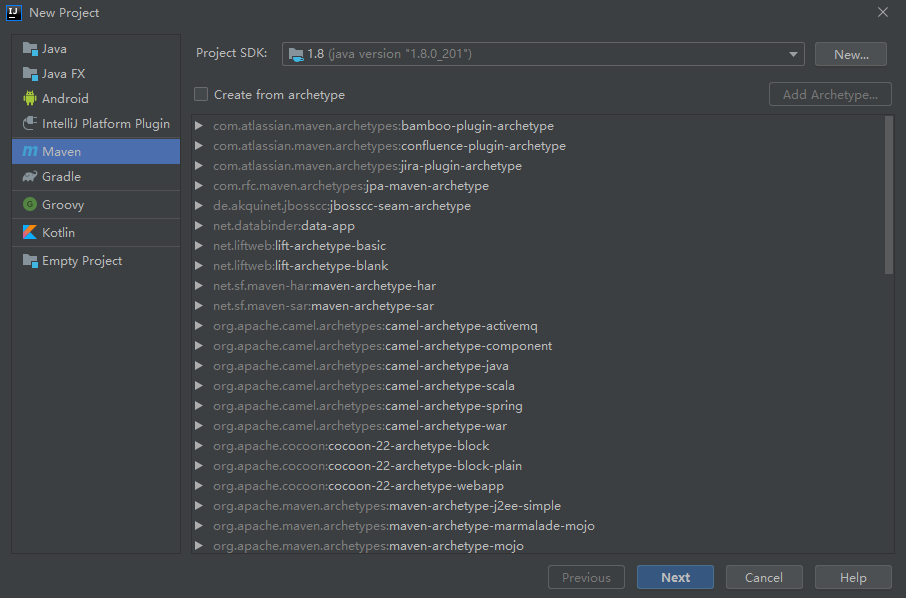
Task: Click the IntelliJ IDEA logo in title bar
Action: pyautogui.click(x=14, y=12)
